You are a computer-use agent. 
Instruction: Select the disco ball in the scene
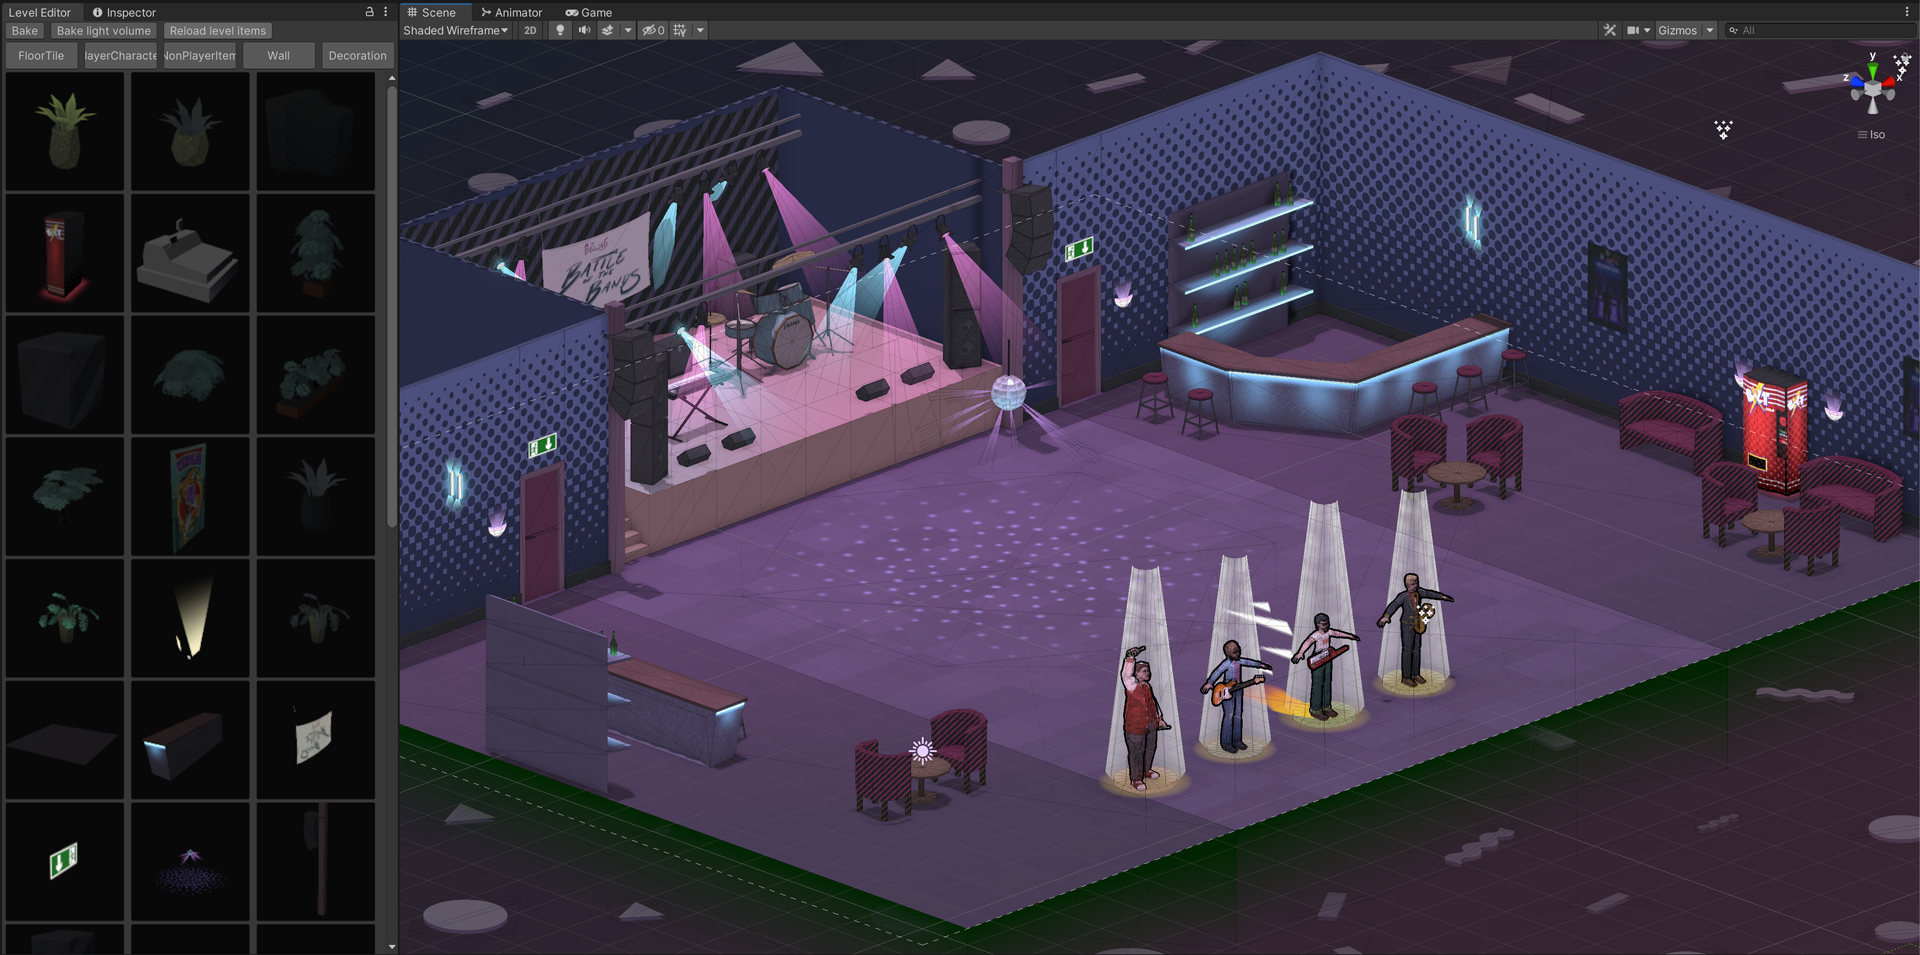pyautogui.click(x=1008, y=393)
